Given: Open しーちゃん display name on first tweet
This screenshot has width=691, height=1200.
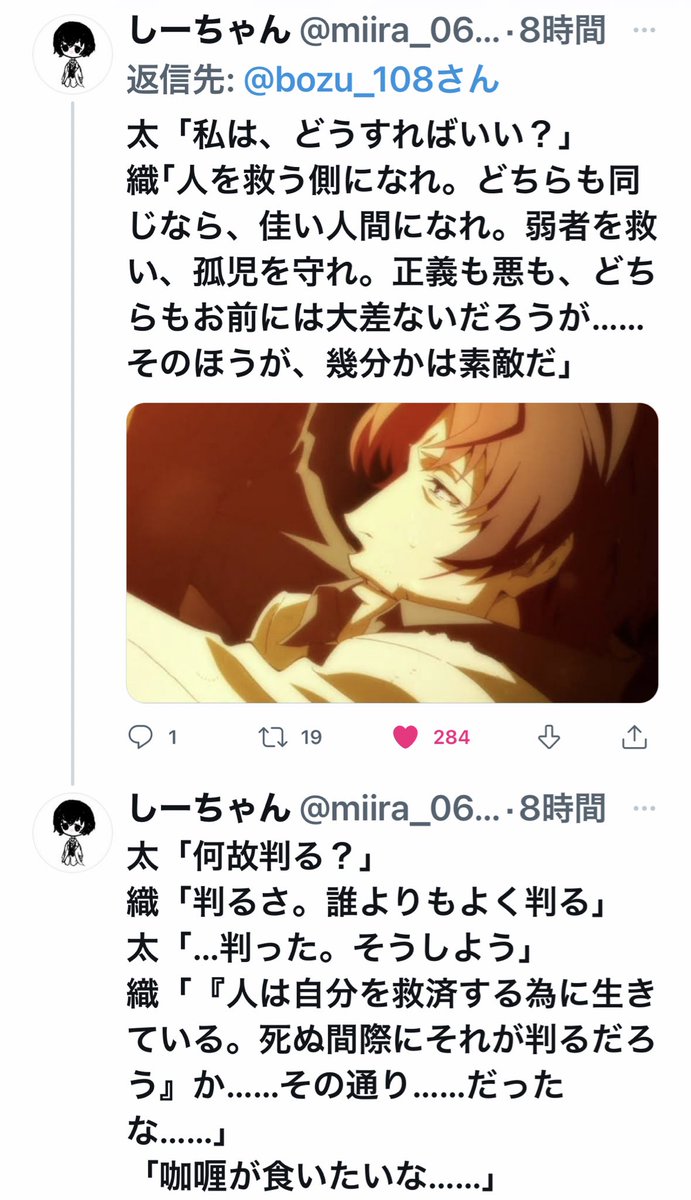Looking at the screenshot, I should pos(204,30).
